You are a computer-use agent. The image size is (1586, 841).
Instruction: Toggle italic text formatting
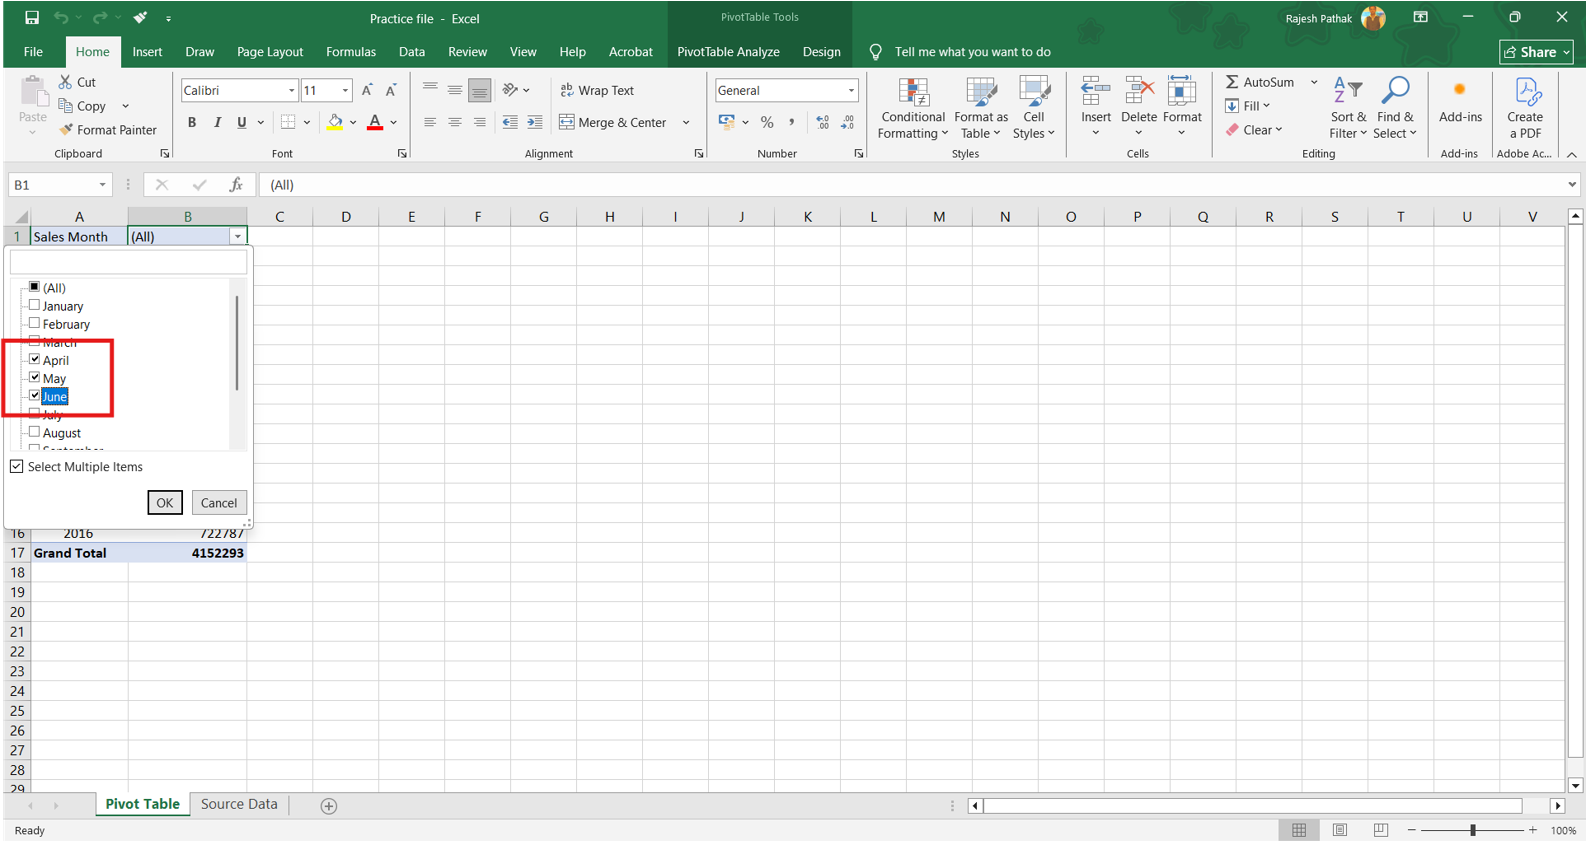pyautogui.click(x=217, y=123)
